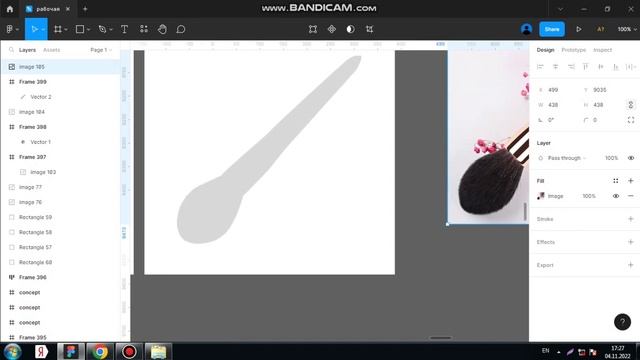Screen dimensions: 640x360
Task: Toggle constrain proportions lock
Action: point(631,105)
